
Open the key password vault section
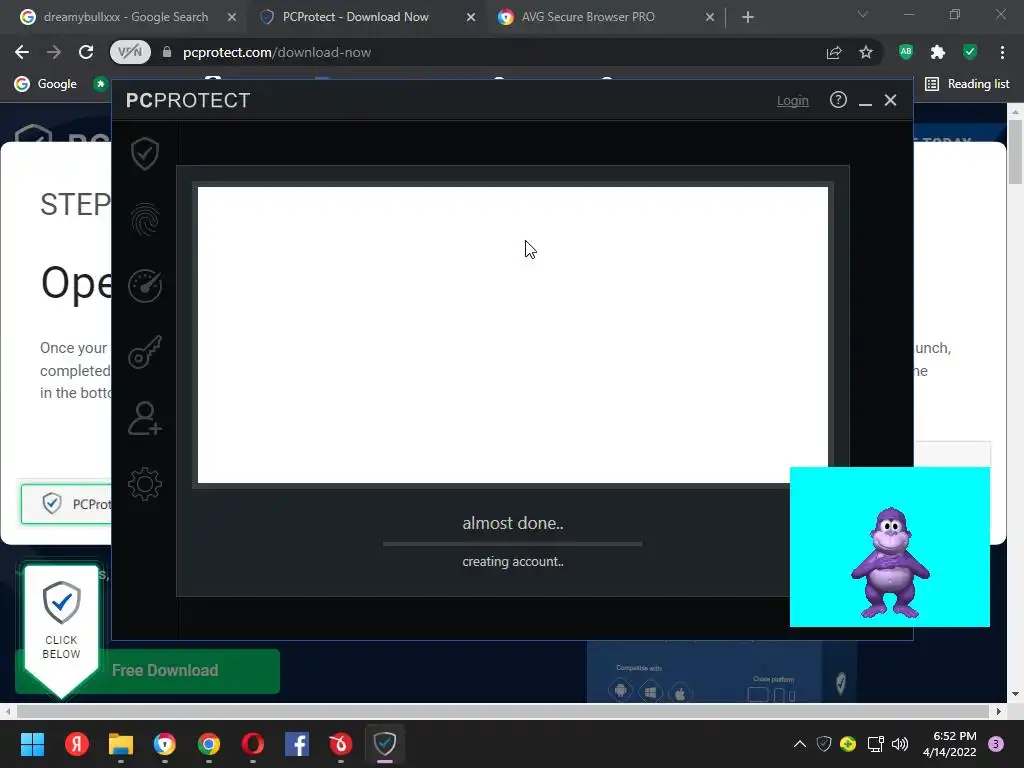tap(144, 352)
